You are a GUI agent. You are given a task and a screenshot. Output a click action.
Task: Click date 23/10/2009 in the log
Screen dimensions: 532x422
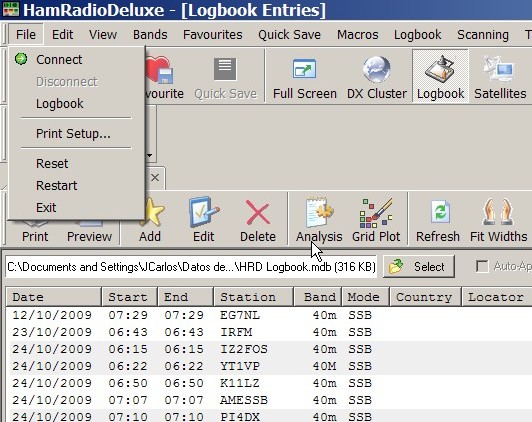[x=52, y=332]
